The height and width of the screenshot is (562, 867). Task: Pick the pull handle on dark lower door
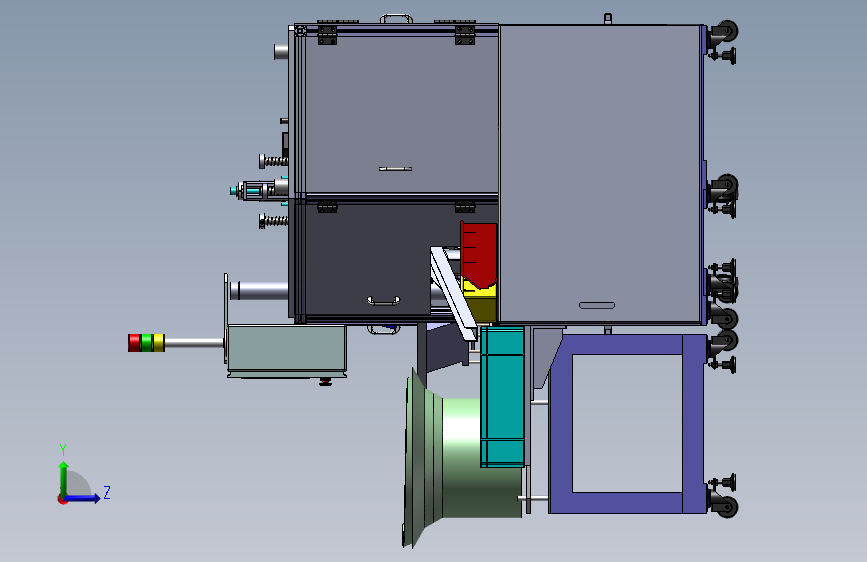tap(384, 301)
